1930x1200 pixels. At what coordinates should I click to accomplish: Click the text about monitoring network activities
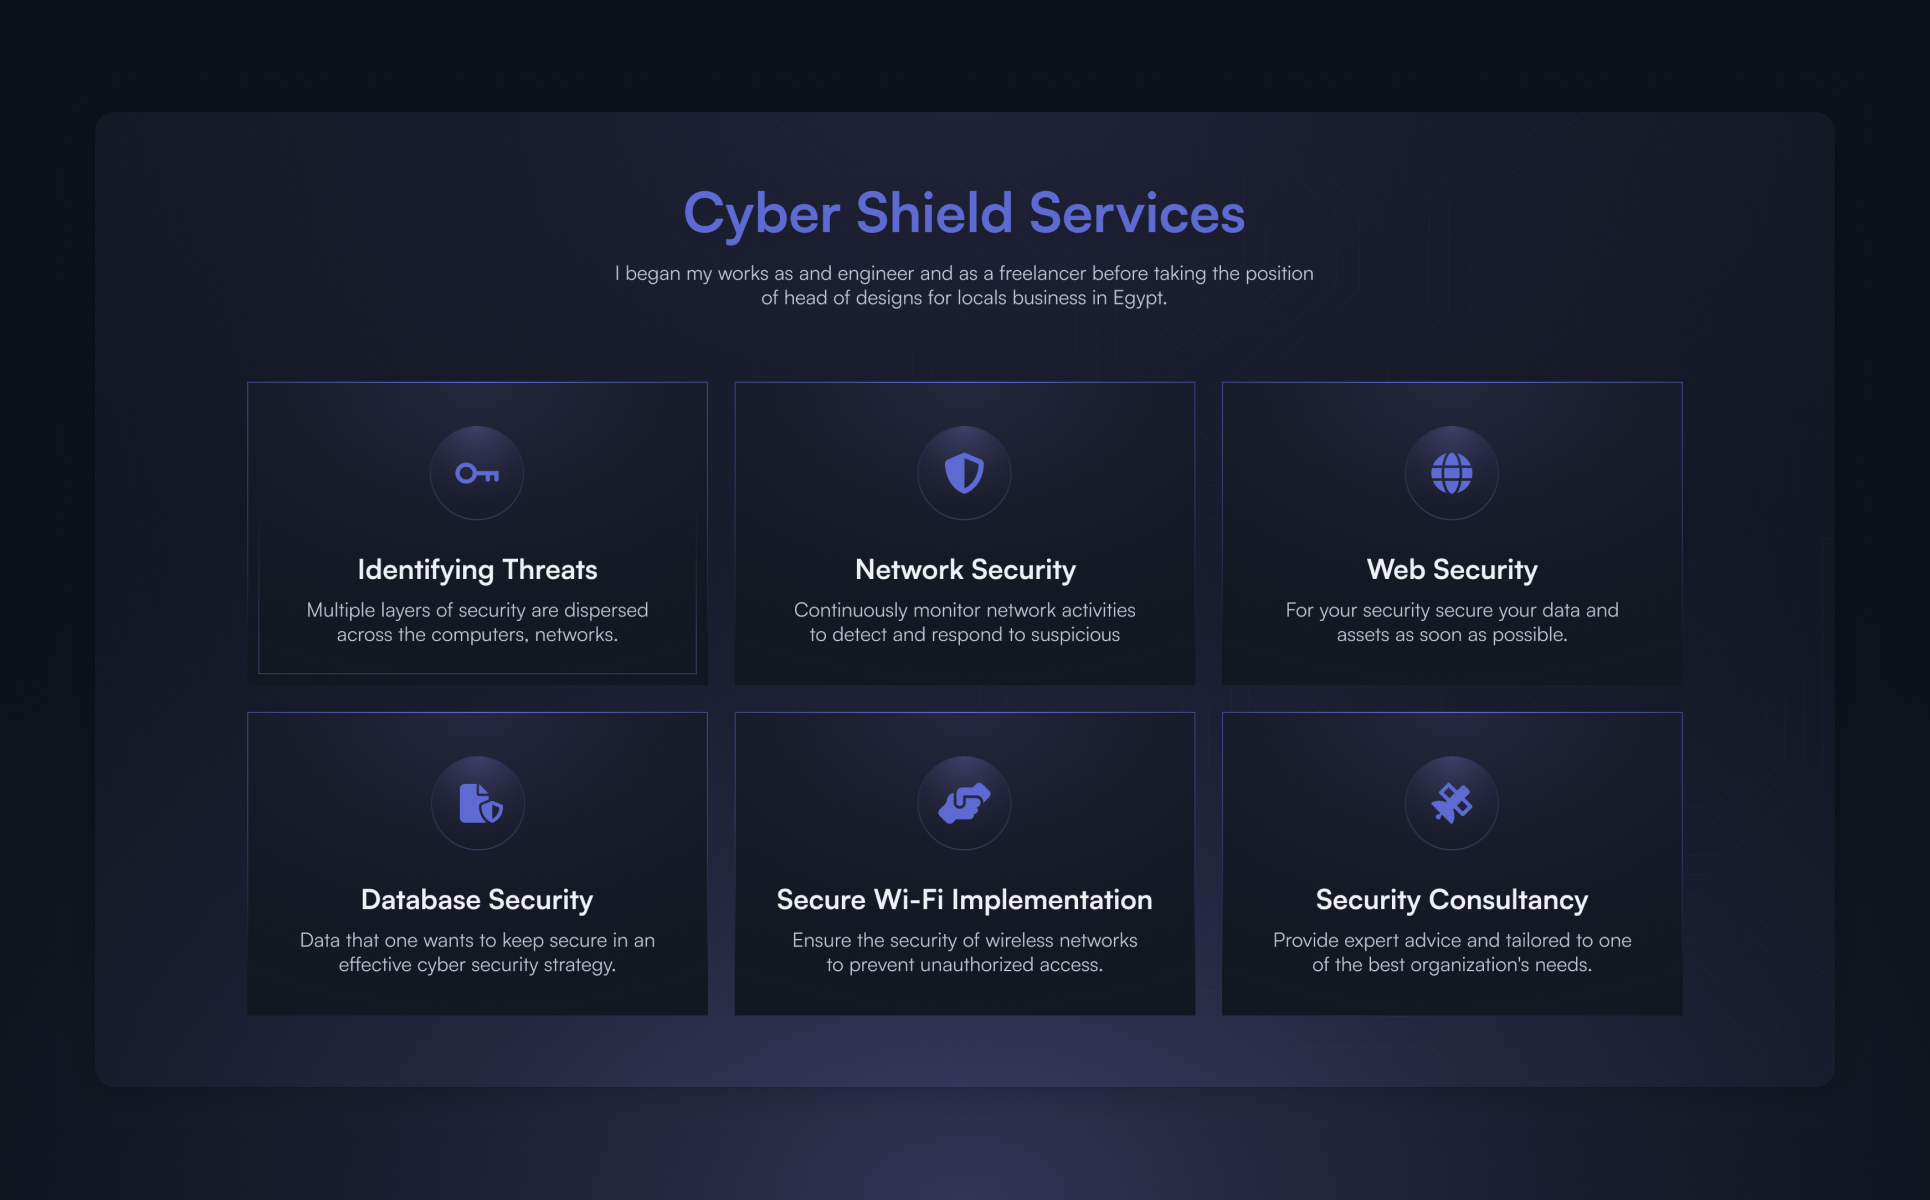(x=964, y=622)
